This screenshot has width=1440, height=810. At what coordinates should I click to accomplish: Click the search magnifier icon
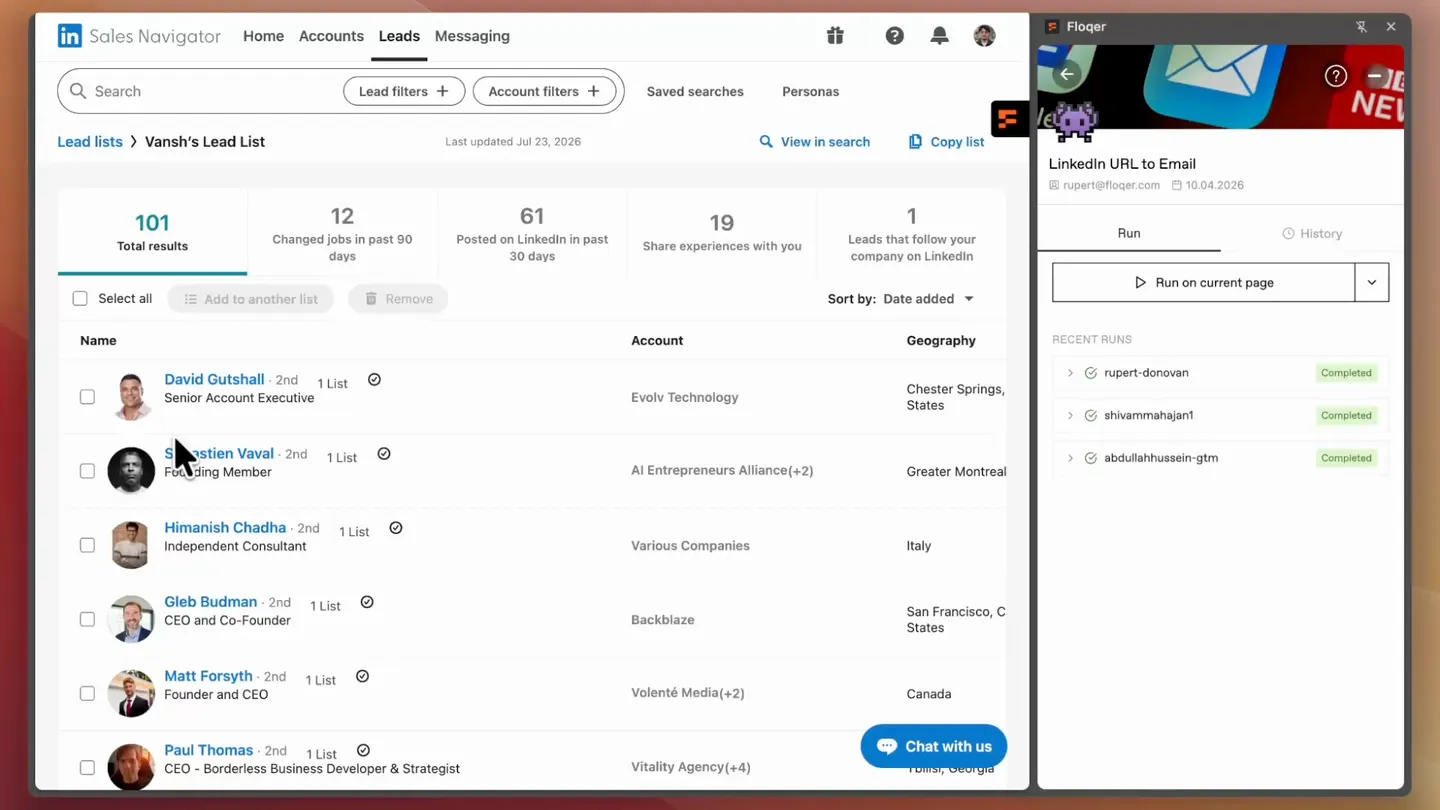coord(78,91)
